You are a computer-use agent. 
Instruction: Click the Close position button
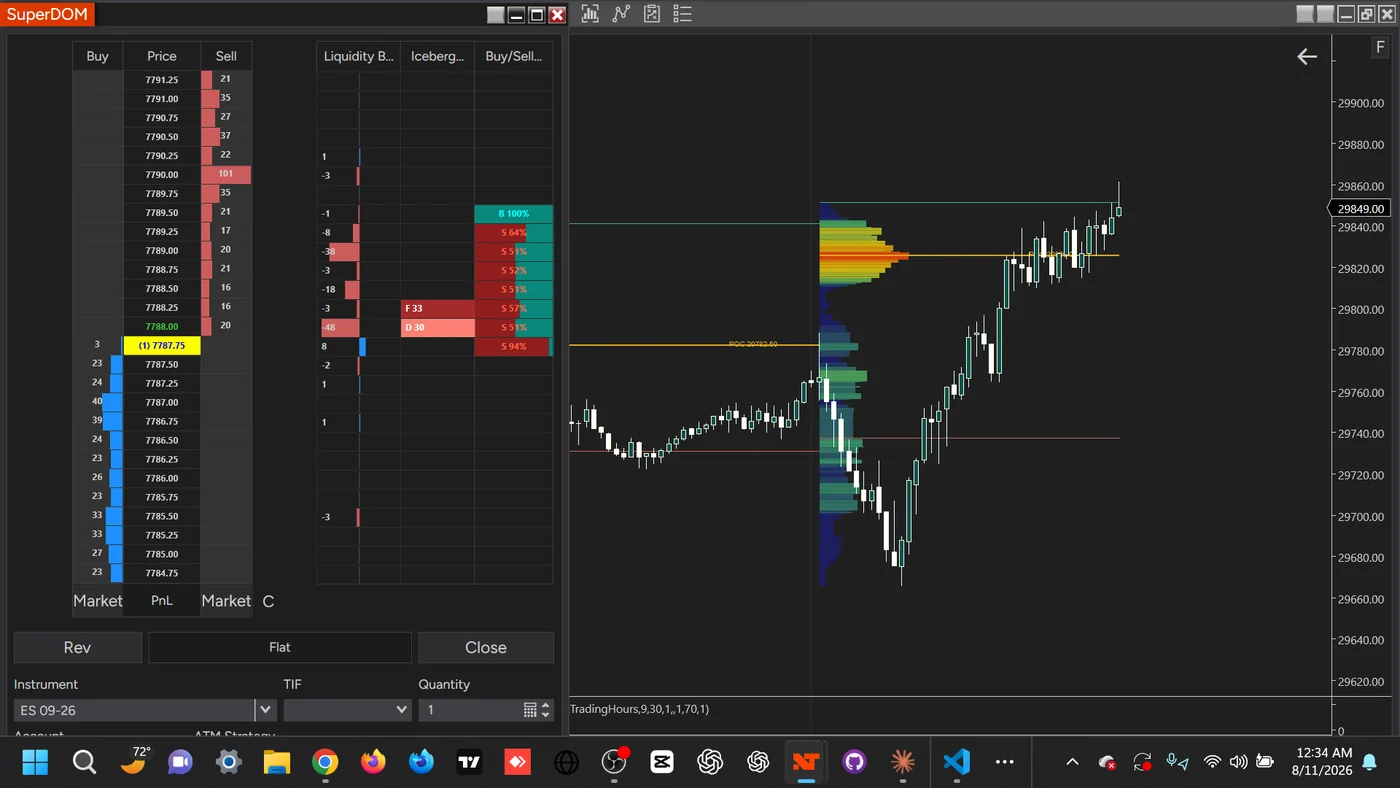click(x=486, y=648)
